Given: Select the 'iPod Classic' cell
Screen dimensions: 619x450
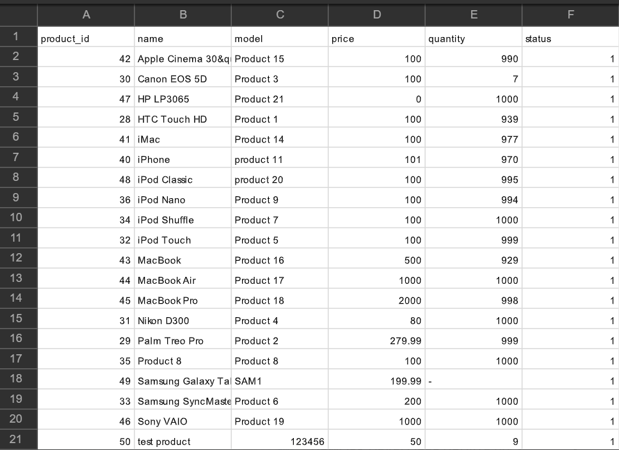Looking at the screenshot, I should pyautogui.click(x=183, y=178).
